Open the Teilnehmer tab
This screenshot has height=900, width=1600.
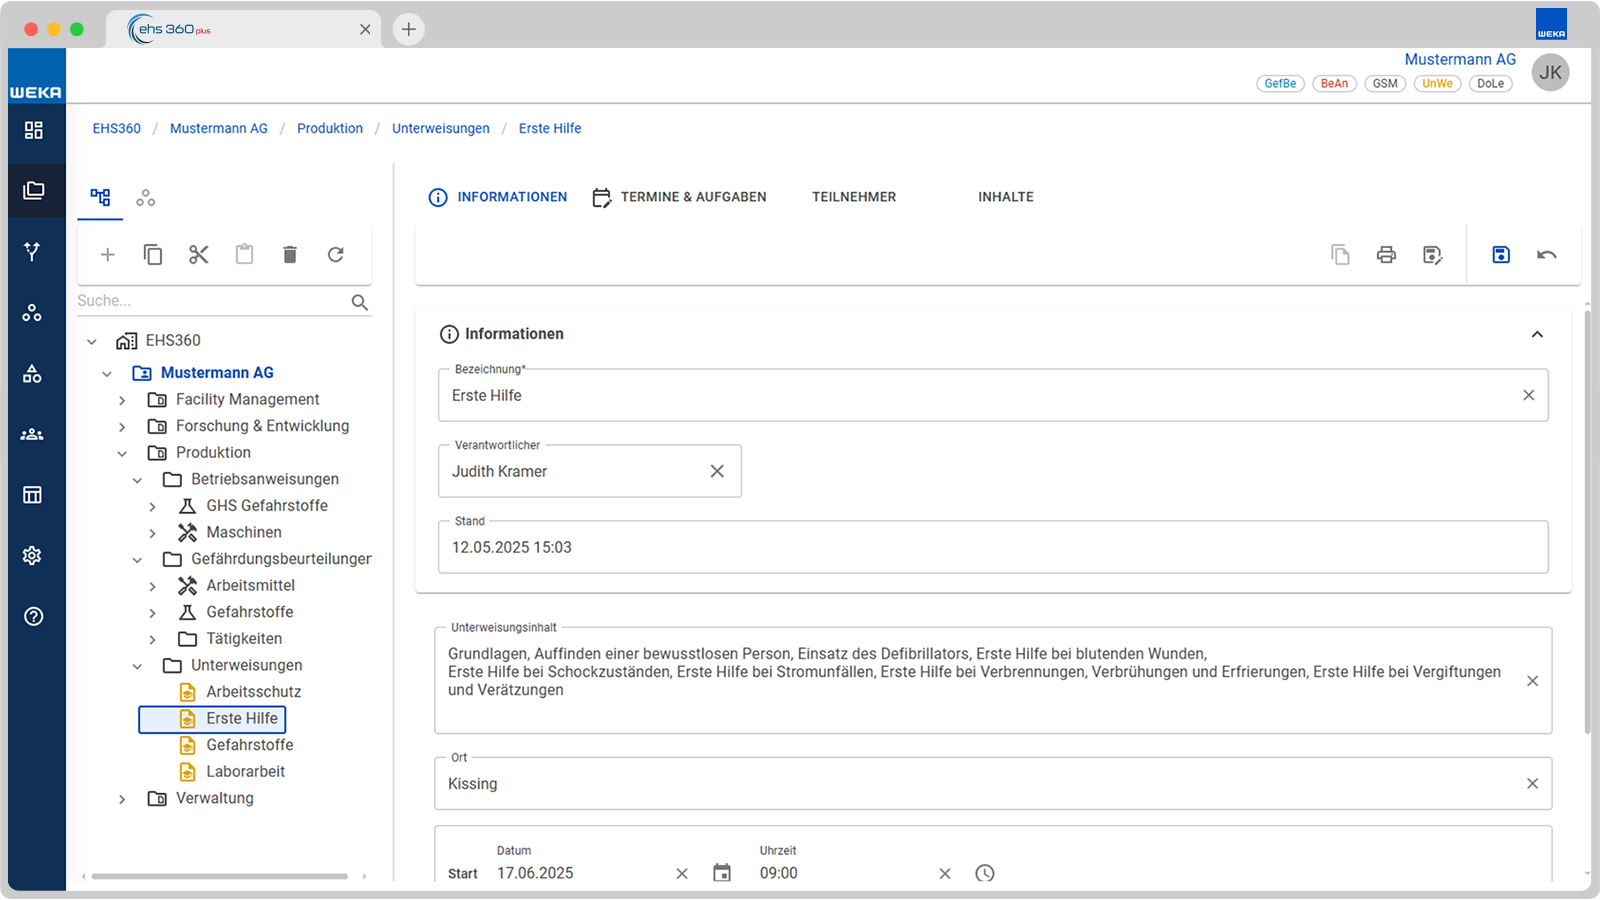click(854, 197)
